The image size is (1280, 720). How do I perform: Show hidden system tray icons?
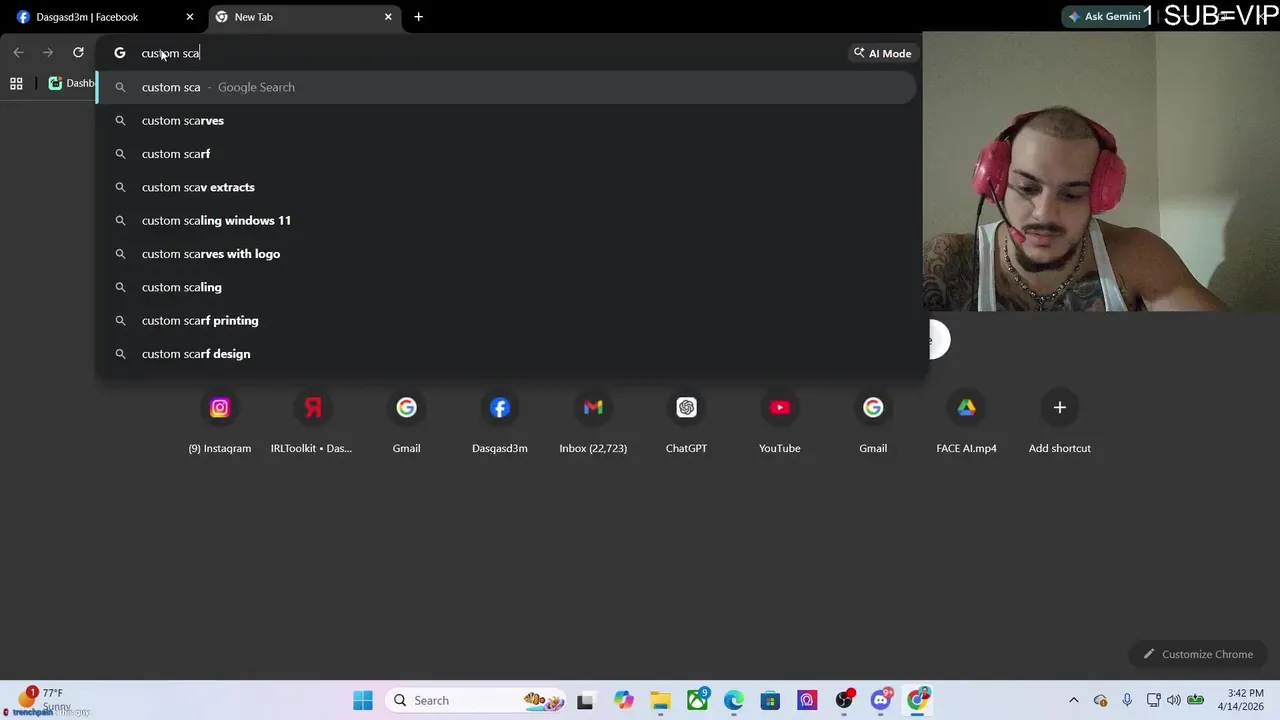point(1074,700)
